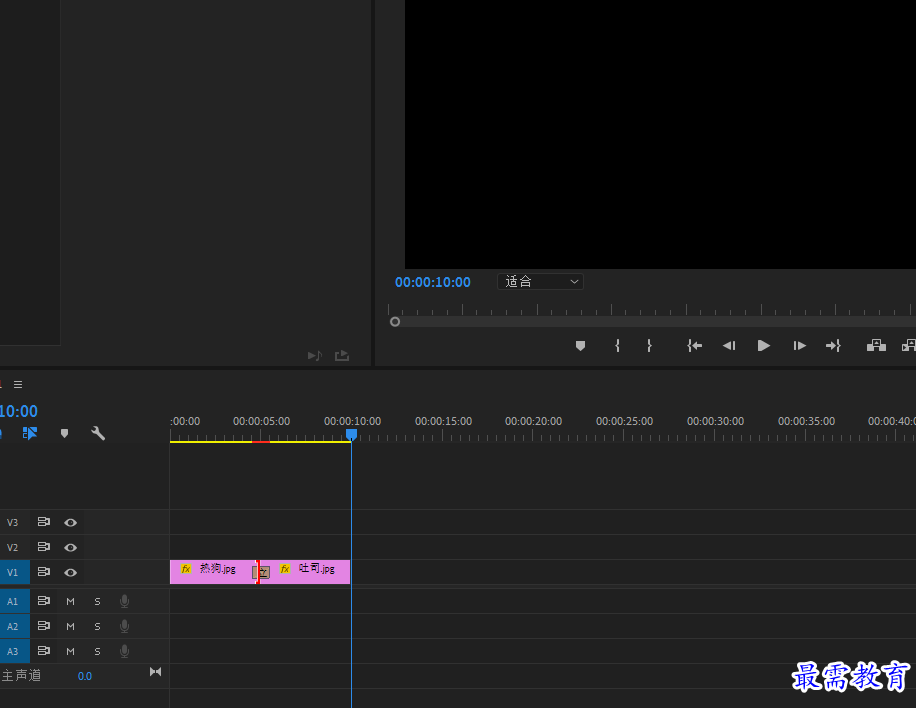Select the V3 track header
Screen dimensions: 916x708
tap(12, 522)
